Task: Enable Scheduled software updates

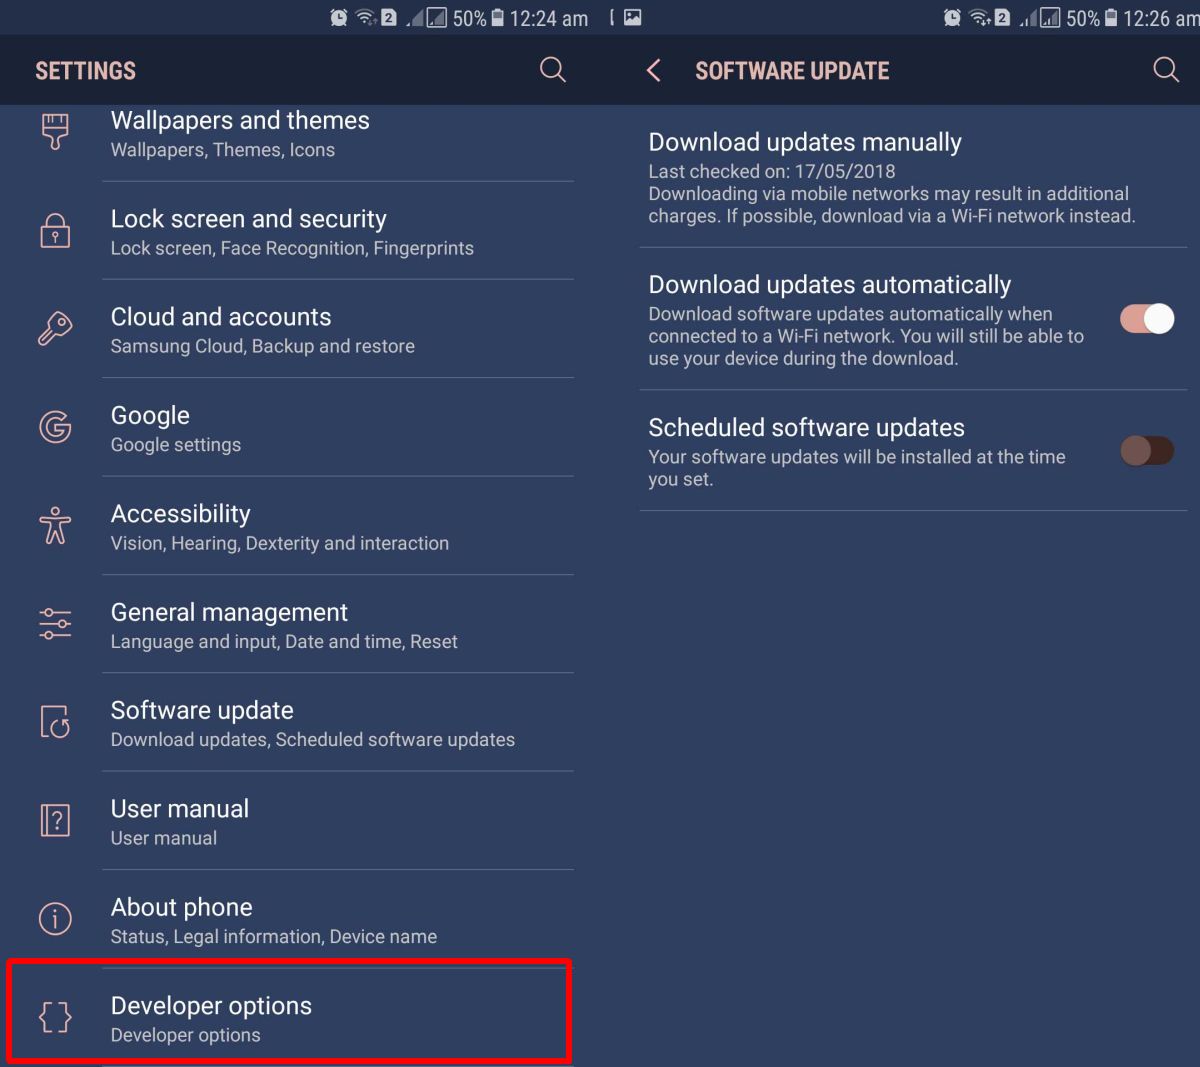Action: (1146, 450)
